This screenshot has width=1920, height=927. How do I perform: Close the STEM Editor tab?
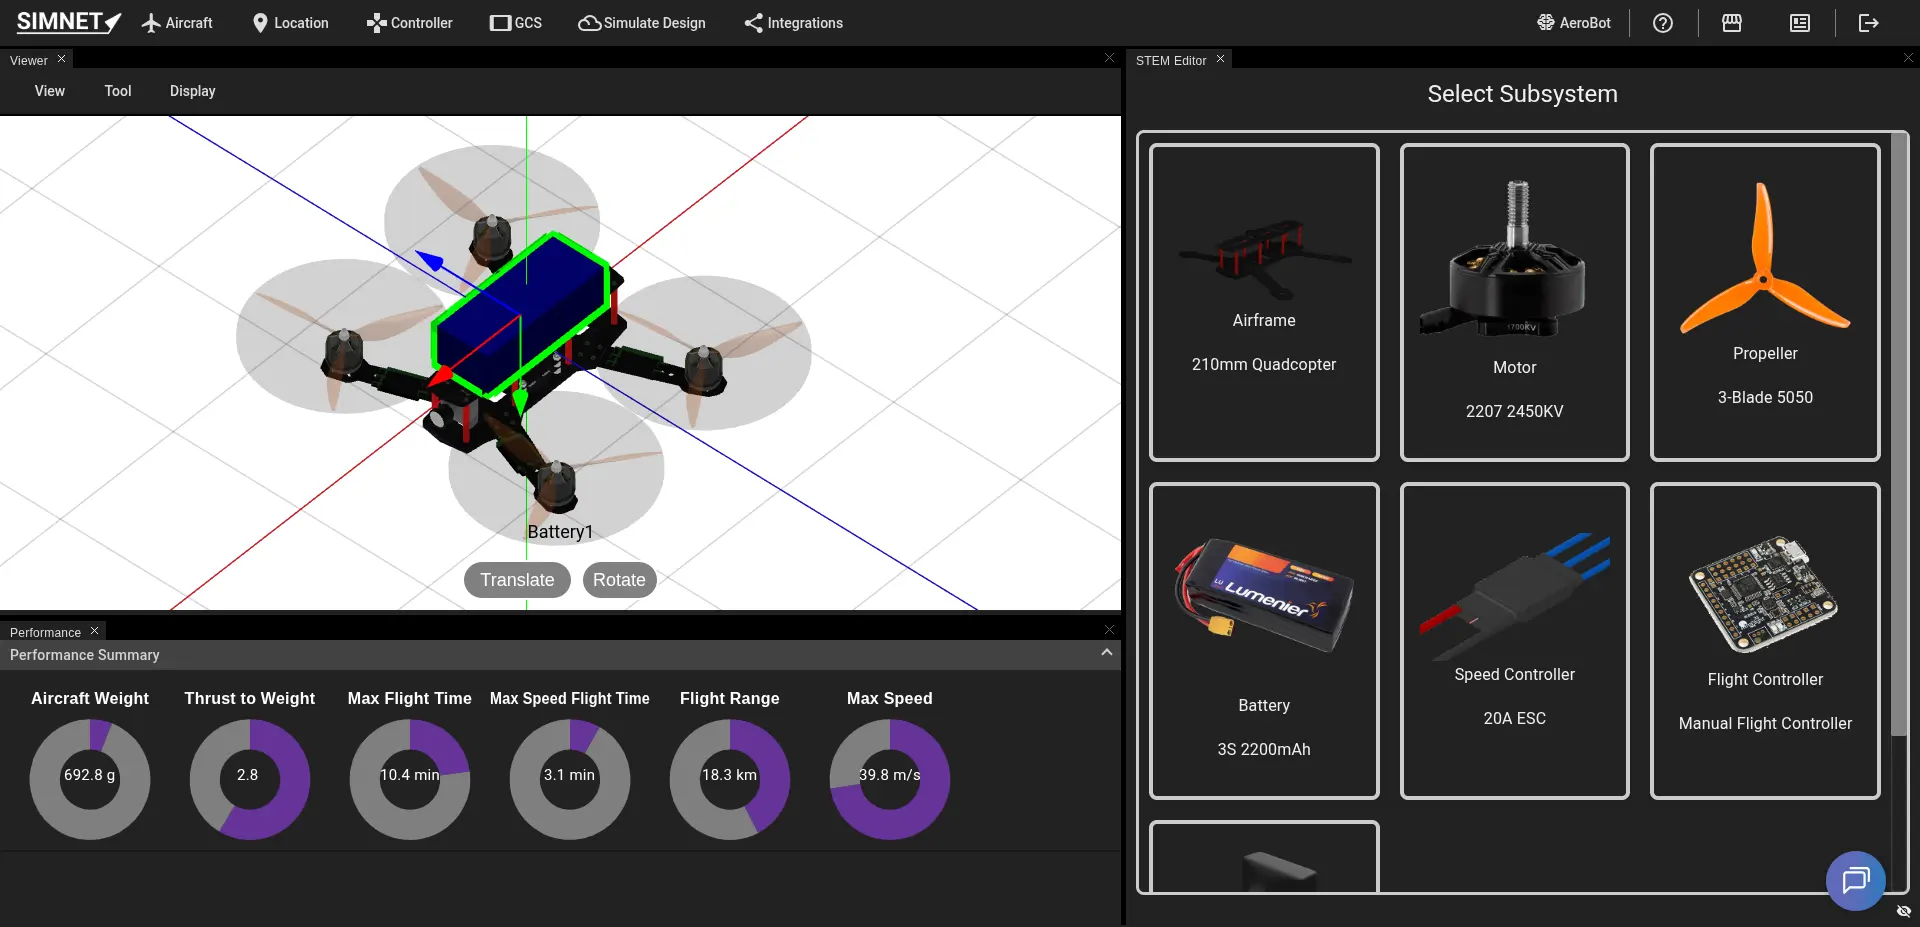(x=1220, y=59)
